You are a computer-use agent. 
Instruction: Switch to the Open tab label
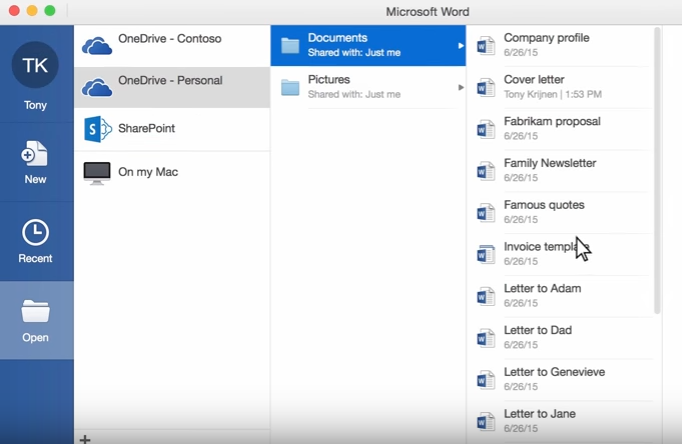pyautogui.click(x=35, y=337)
